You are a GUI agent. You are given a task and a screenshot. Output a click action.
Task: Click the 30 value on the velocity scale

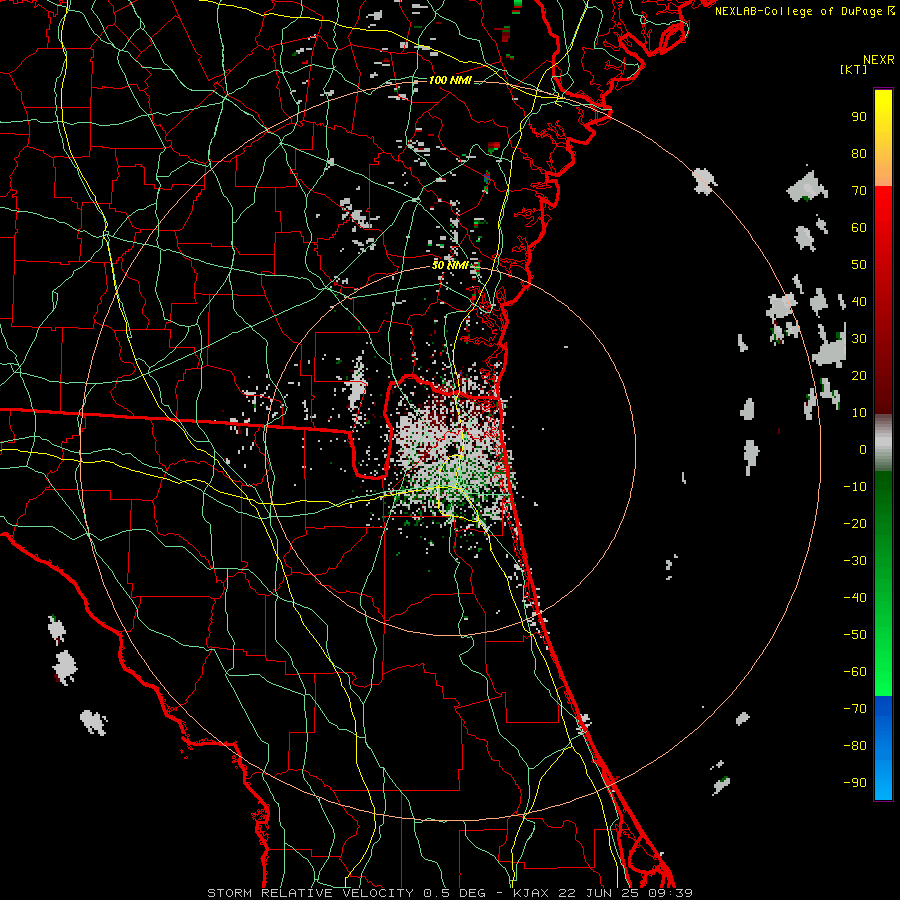coord(859,339)
